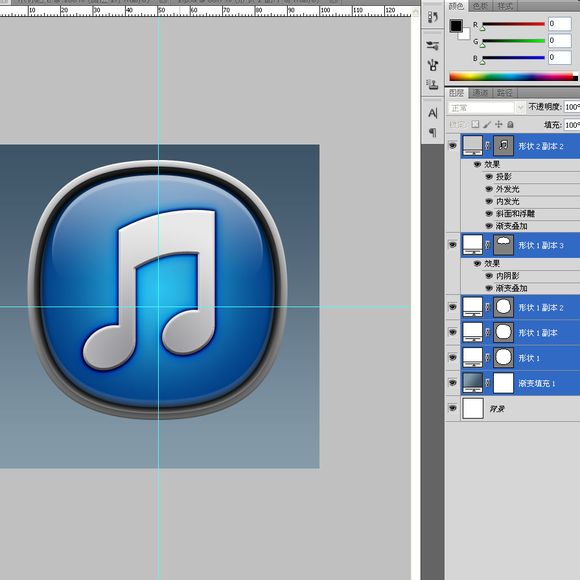The image size is (580, 580).
Task: Open the blend mode dropdown 正常
Action: (486, 108)
